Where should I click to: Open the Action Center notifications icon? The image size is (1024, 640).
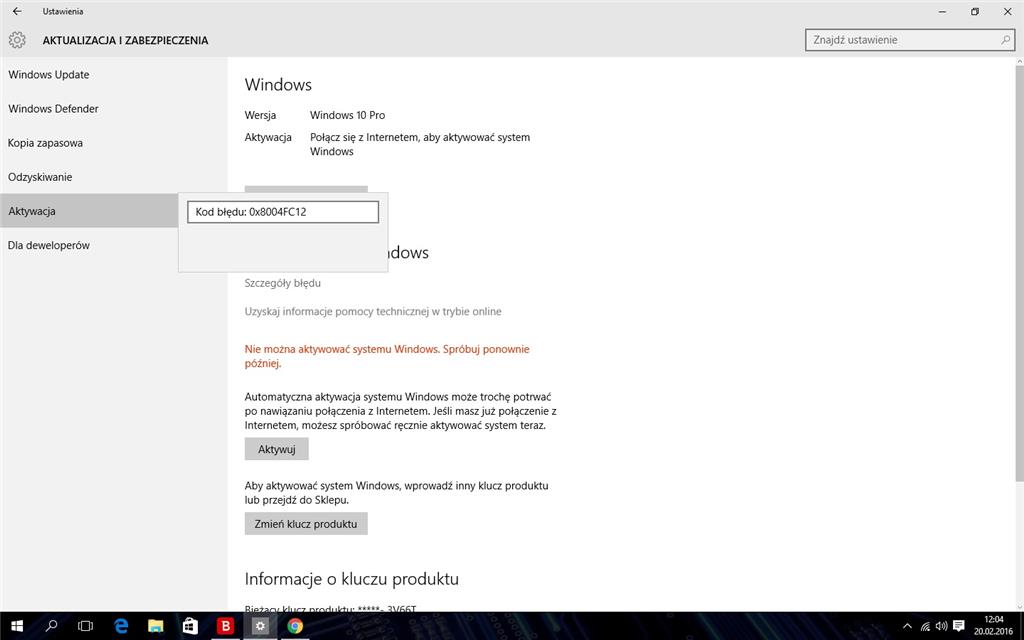click(959, 627)
